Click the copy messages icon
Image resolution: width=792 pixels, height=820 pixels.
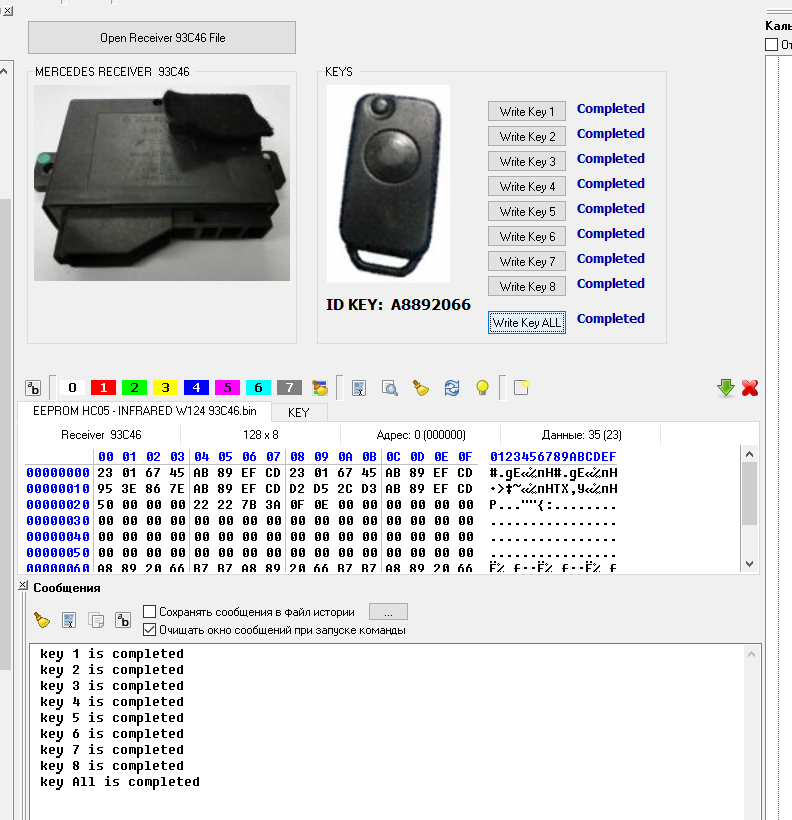coord(96,620)
